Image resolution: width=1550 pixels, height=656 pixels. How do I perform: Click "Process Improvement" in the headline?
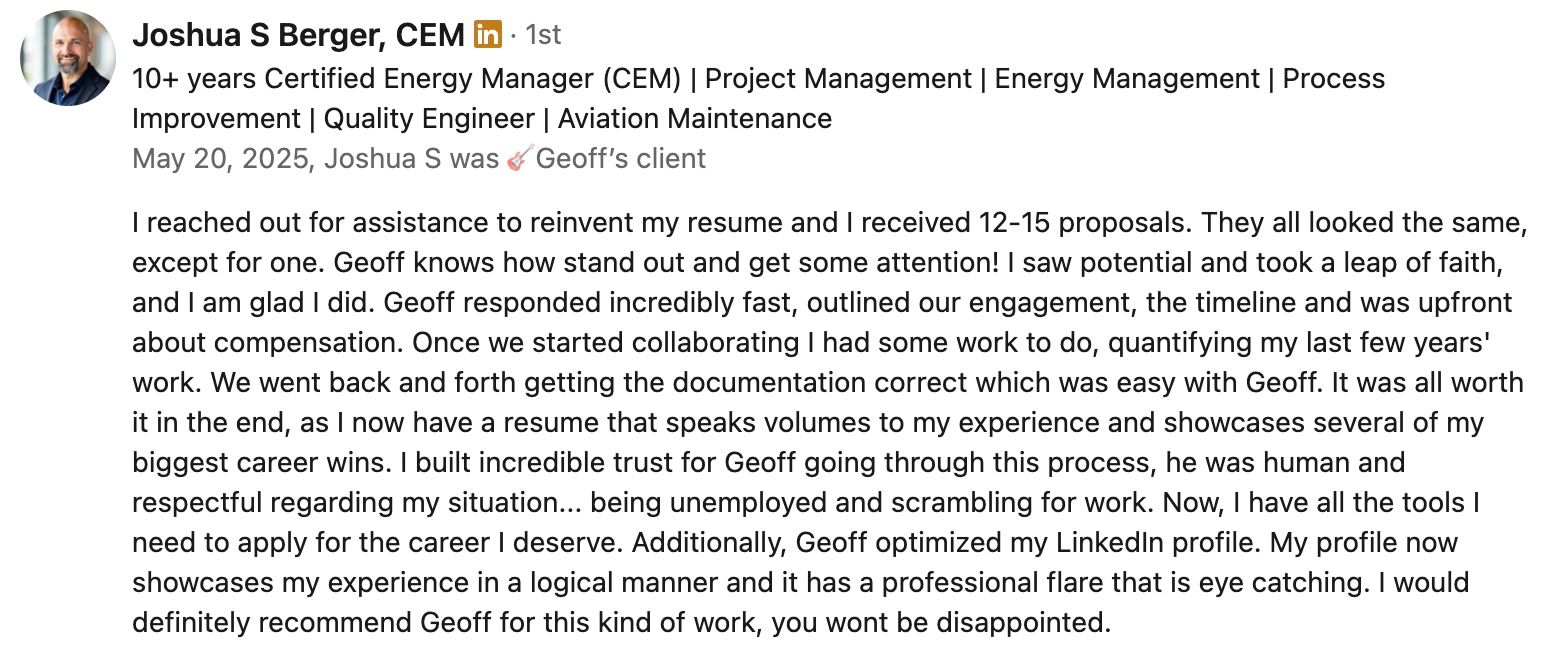tap(1333, 79)
